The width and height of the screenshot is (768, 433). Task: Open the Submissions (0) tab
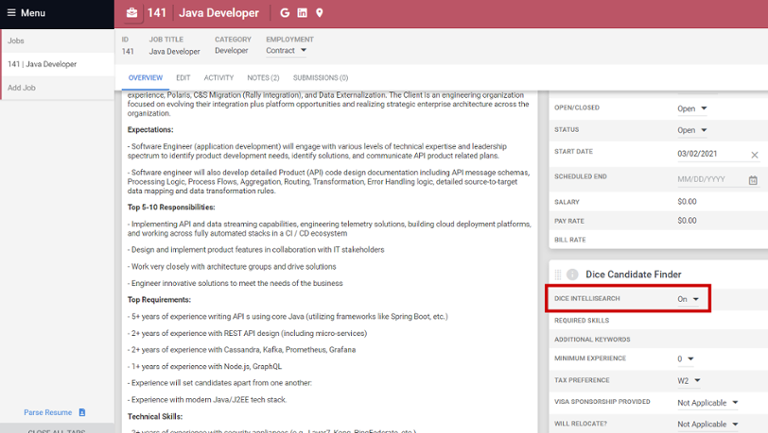pyautogui.click(x=320, y=78)
